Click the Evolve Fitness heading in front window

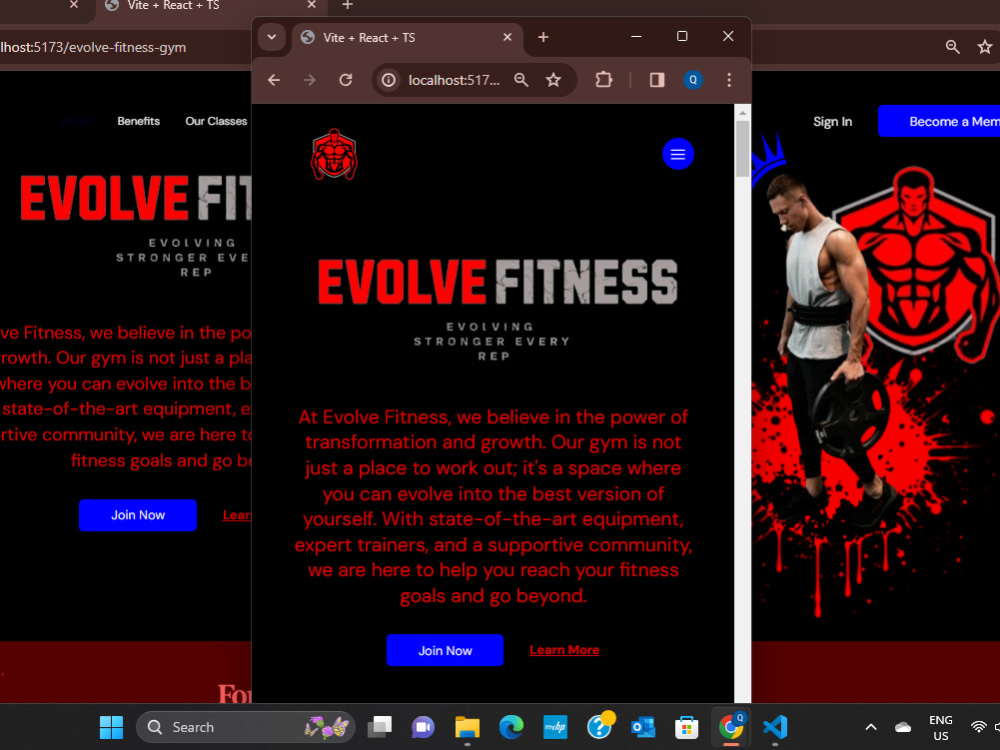(x=498, y=281)
